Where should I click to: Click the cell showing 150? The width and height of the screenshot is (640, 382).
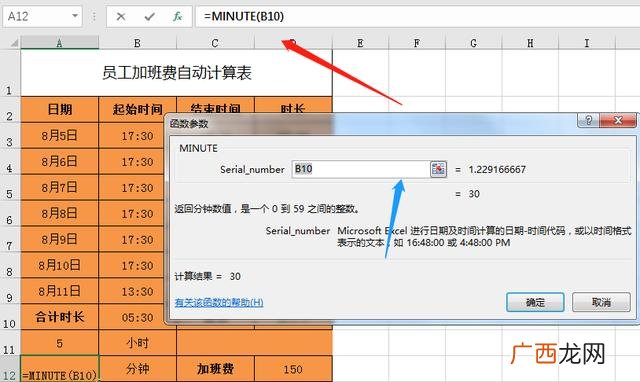pos(293,369)
